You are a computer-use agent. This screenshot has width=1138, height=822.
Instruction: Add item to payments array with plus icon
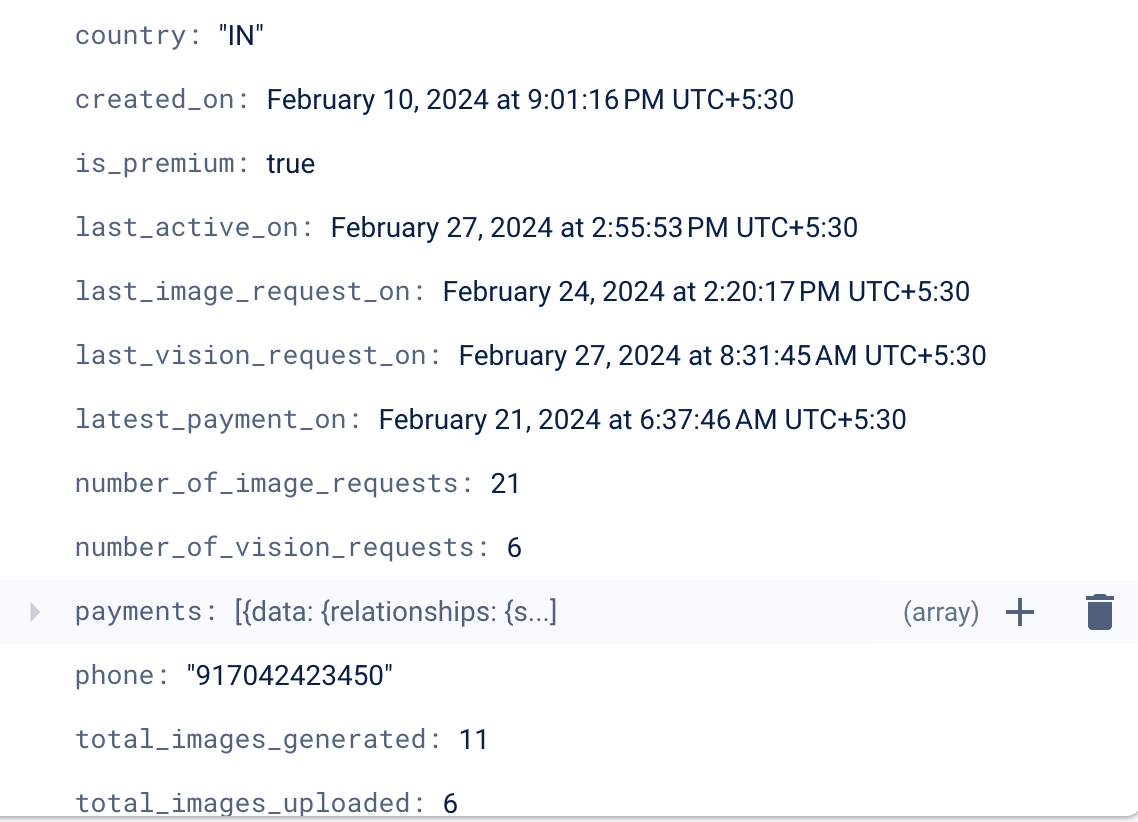coord(1019,612)
